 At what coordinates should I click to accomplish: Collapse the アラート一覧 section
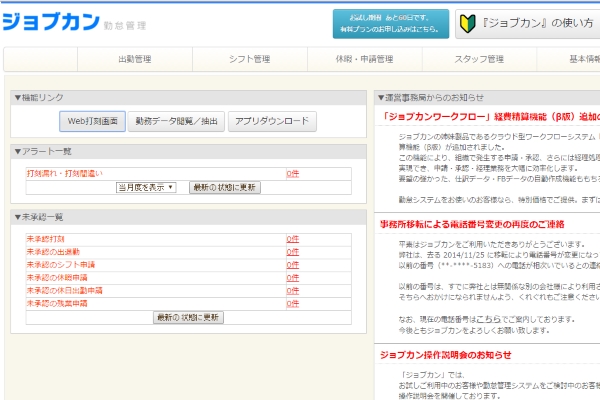40,151
